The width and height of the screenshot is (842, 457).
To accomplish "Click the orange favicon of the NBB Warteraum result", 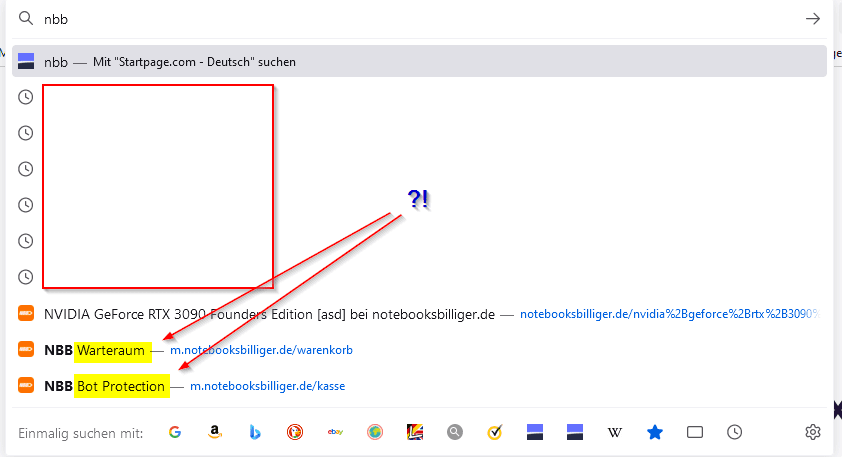I will [x=26, y=350].
